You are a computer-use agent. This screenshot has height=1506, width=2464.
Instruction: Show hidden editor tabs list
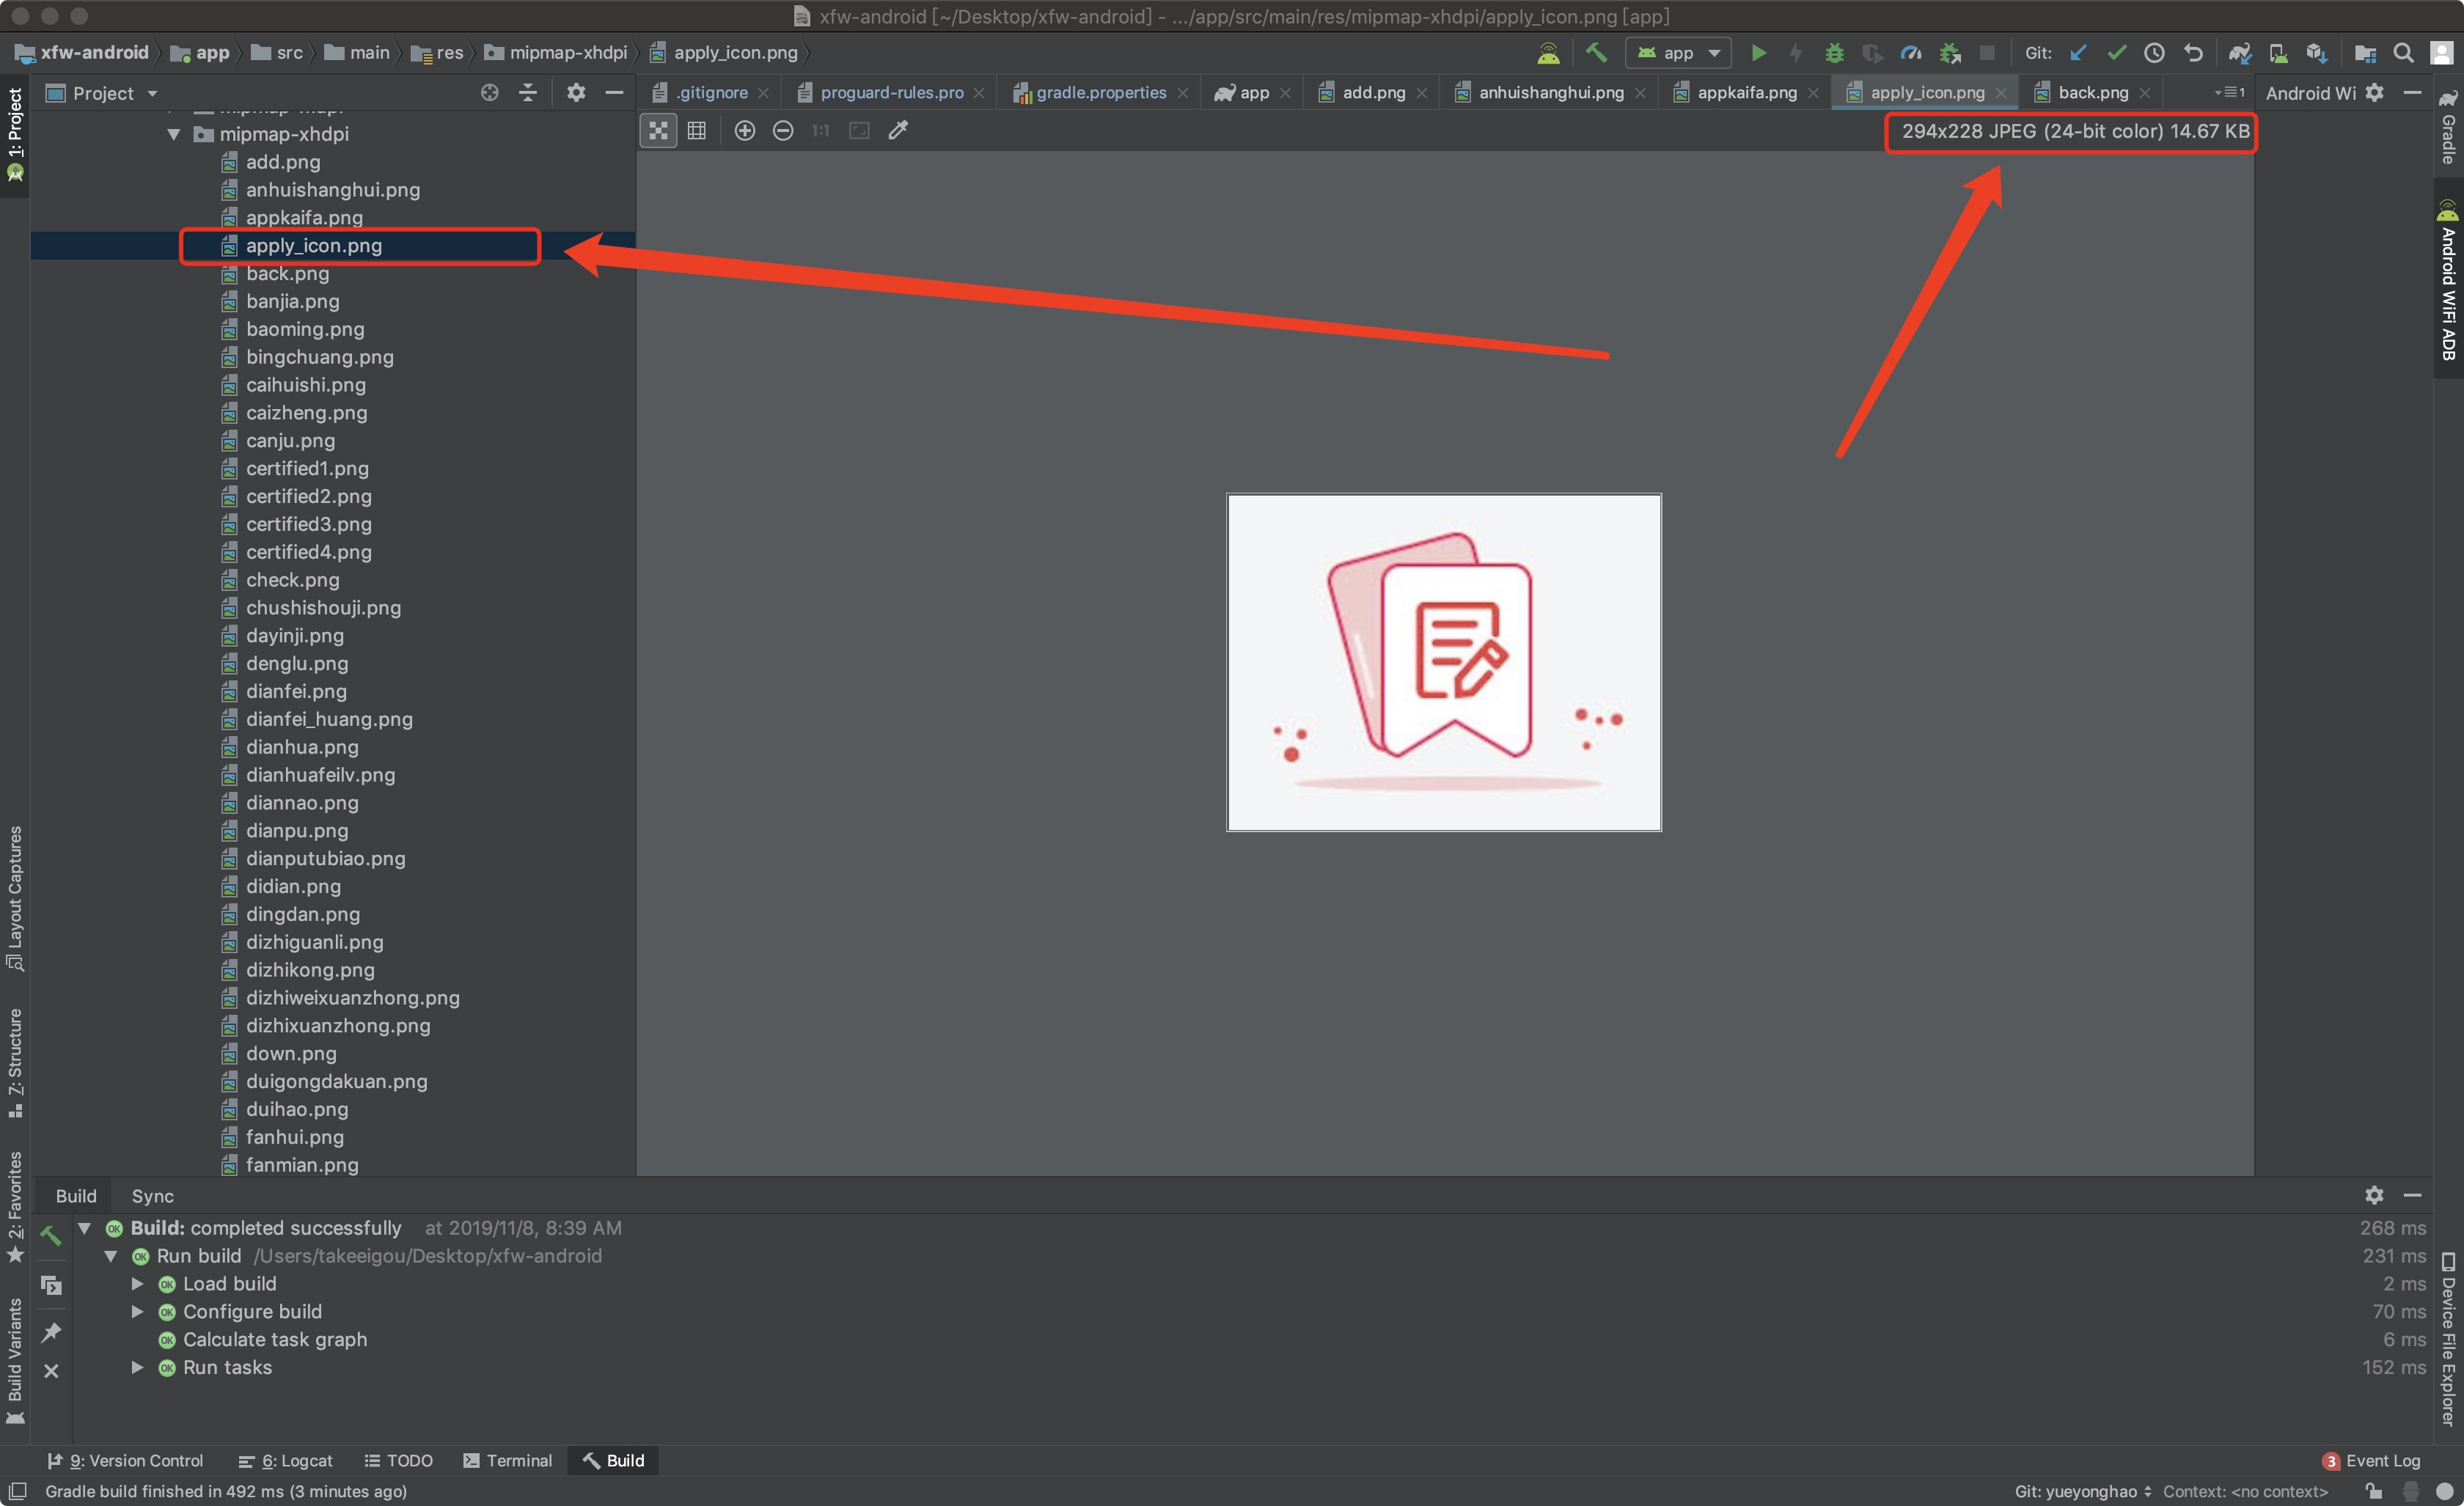click(x=2230, y=93)
